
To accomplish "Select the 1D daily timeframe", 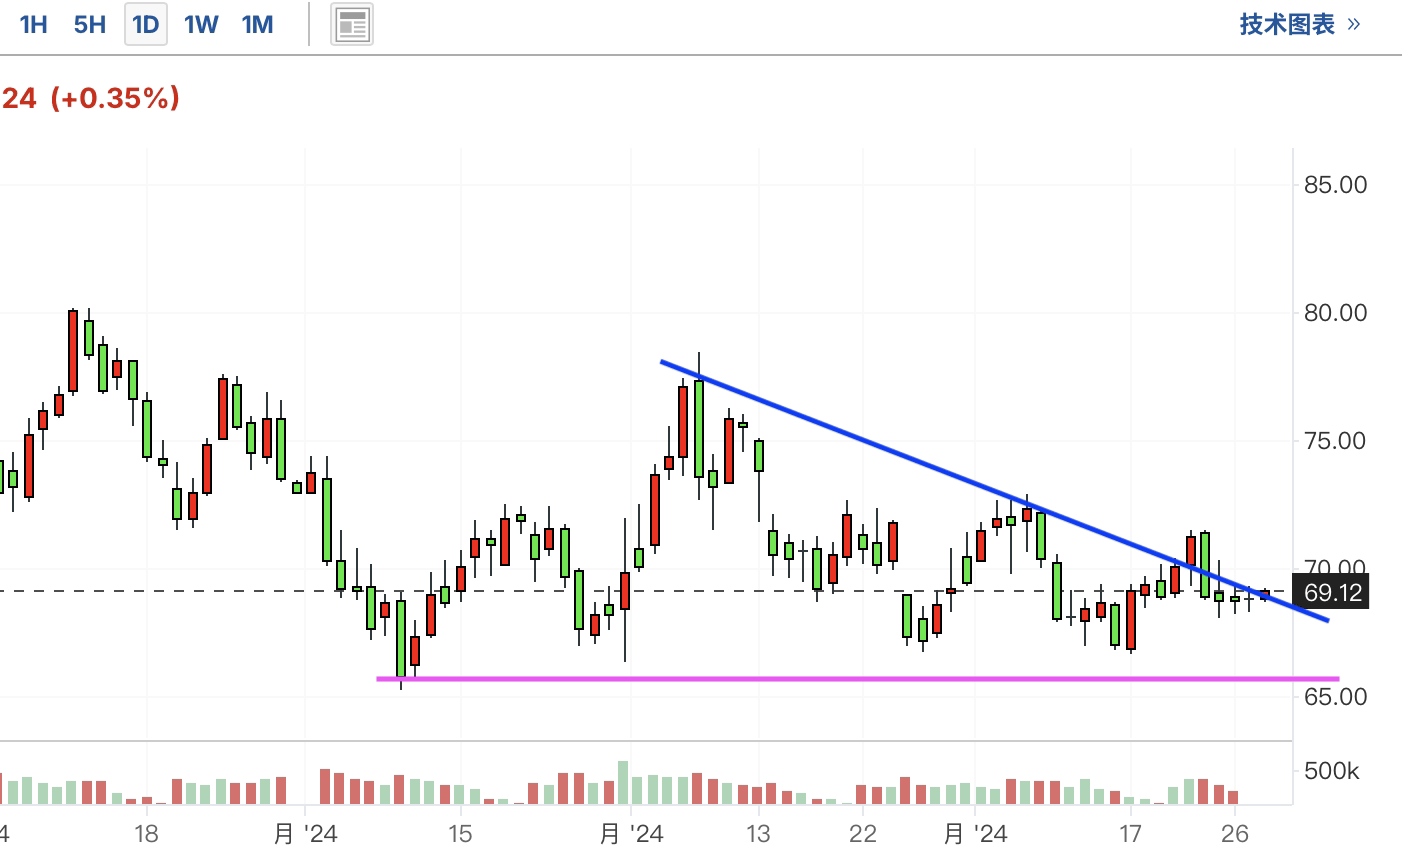I will click(x=146, y=24).
